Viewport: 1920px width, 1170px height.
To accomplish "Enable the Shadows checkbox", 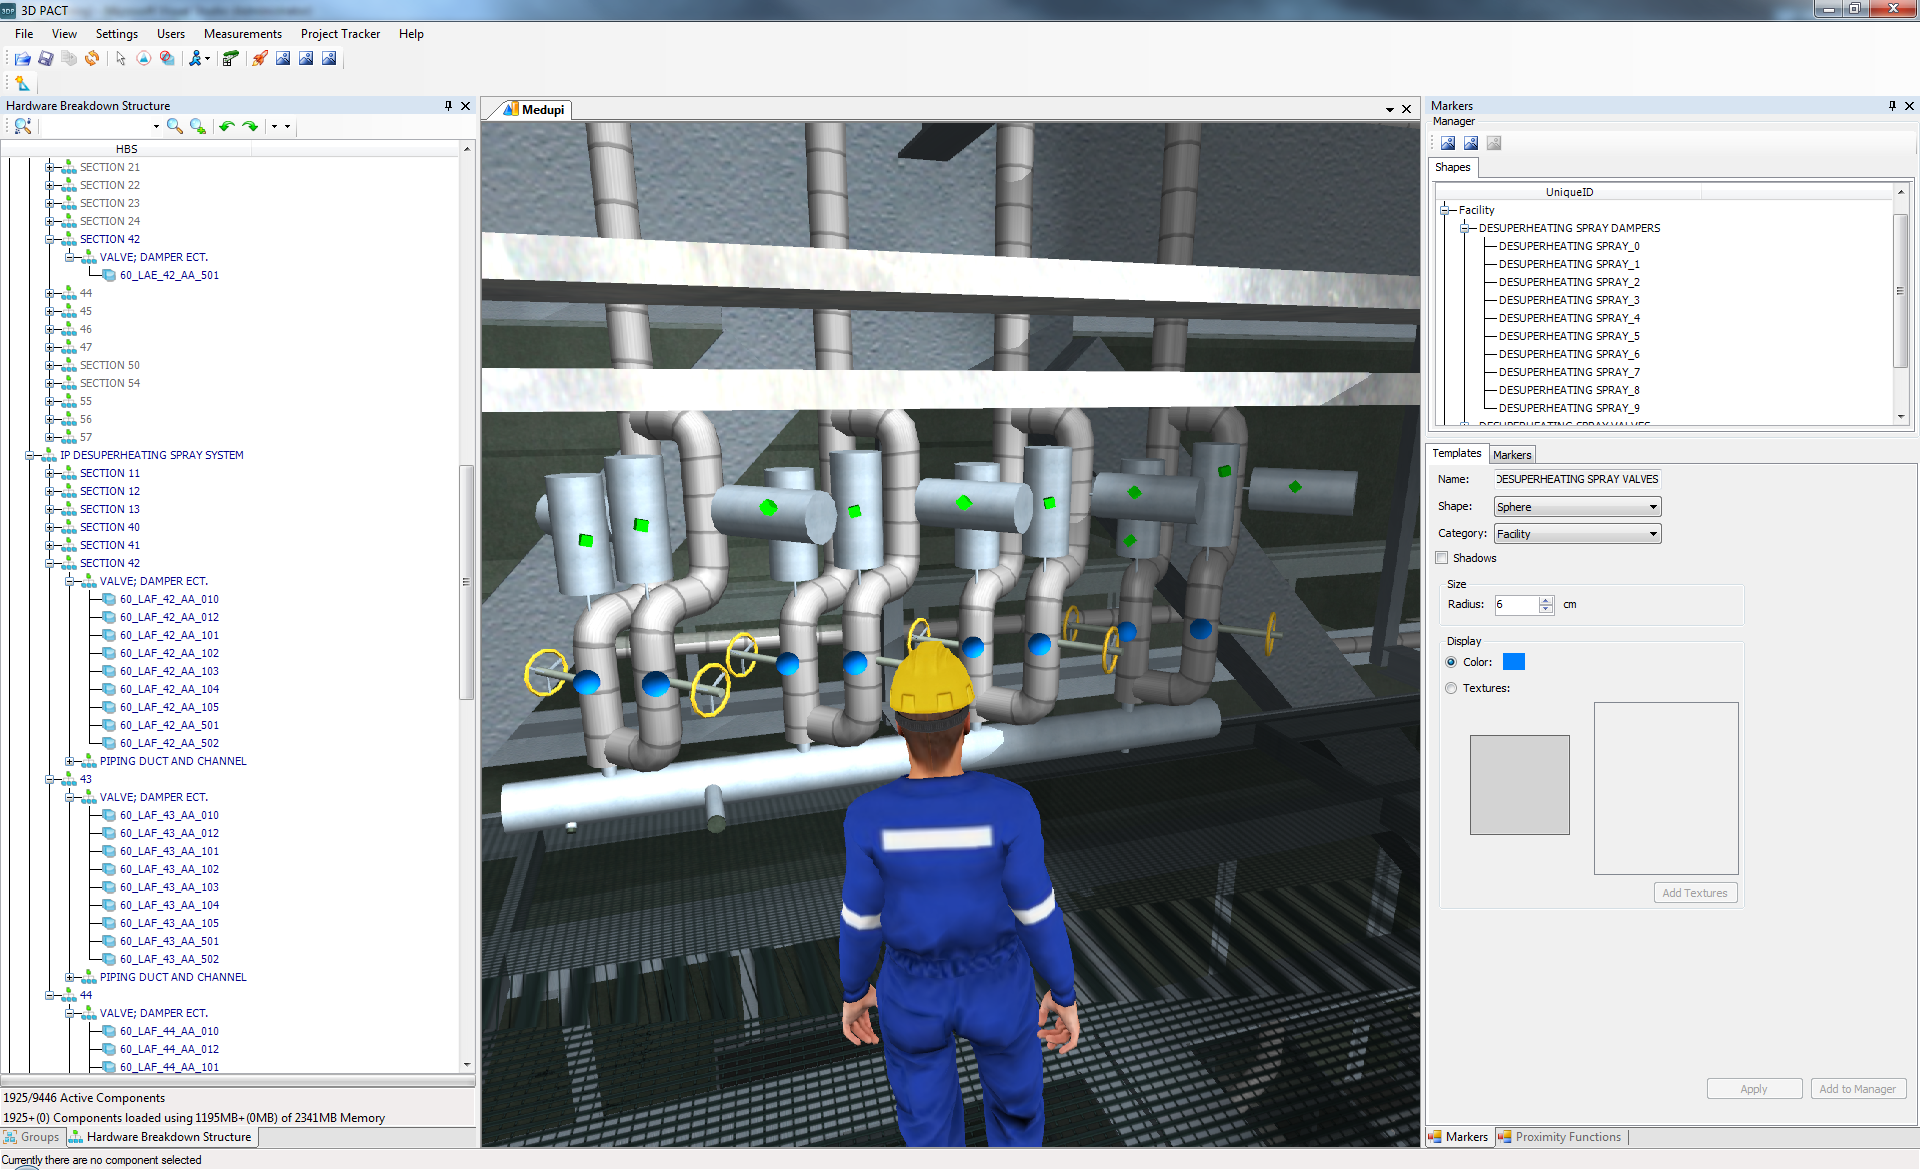I will pos(1442,558).
